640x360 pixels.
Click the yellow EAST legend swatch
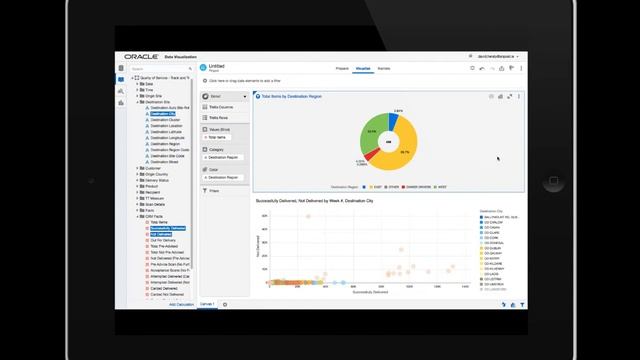[371, 187]
